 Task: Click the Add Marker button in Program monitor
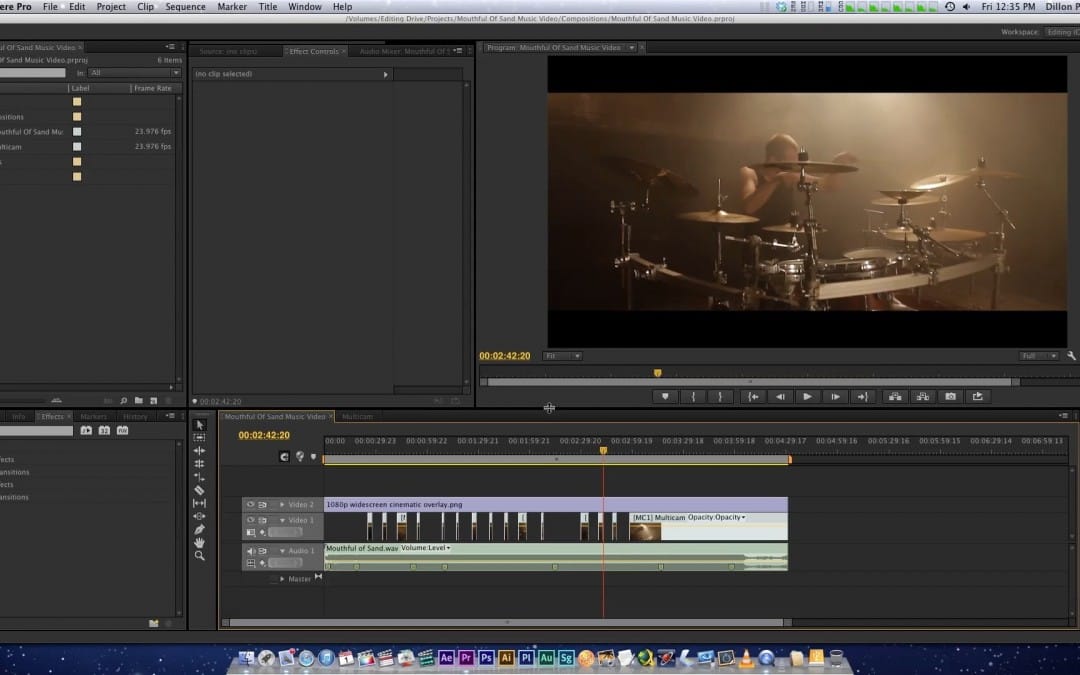[x=665, y=397]
